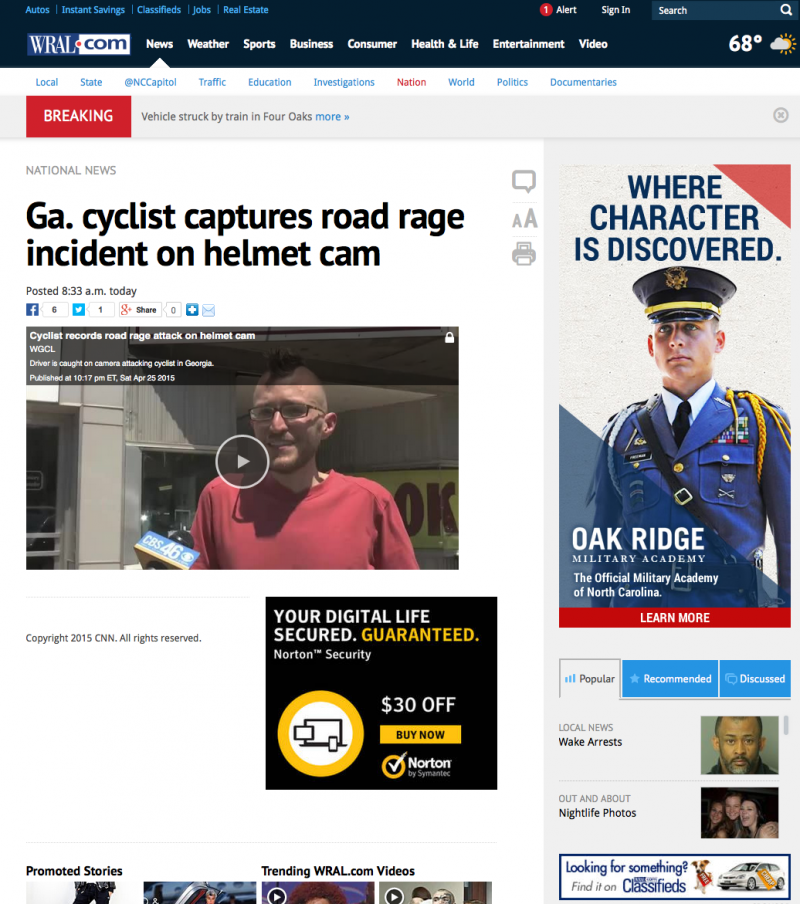
Task: Play the road rage video
Action: pyautogui.click(x=241, y=461)
